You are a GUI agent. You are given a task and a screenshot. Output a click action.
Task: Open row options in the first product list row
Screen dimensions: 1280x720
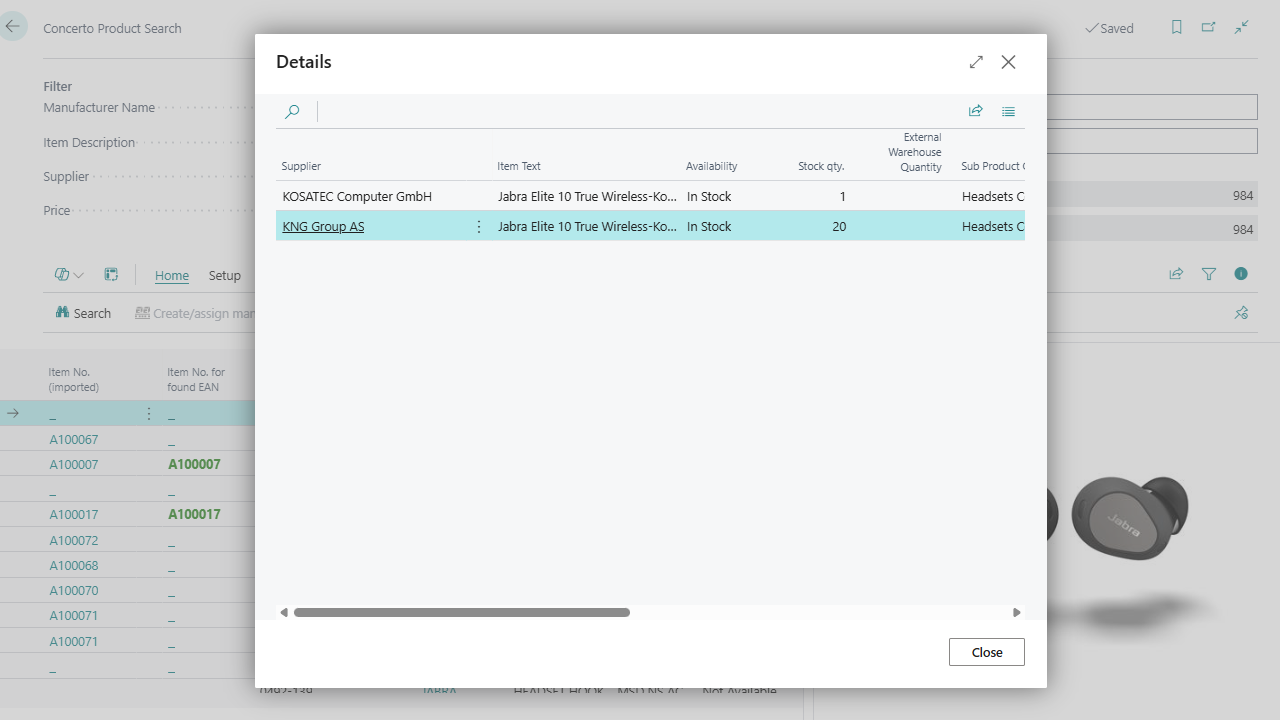point(149,414)
